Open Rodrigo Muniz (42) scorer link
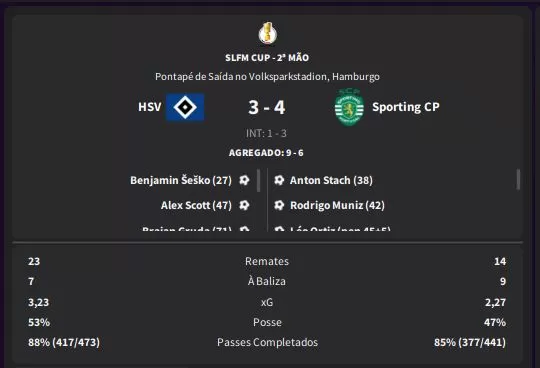The height and width of the screenshot is (368, 540). pyautogui.click(x=337, y=205)
